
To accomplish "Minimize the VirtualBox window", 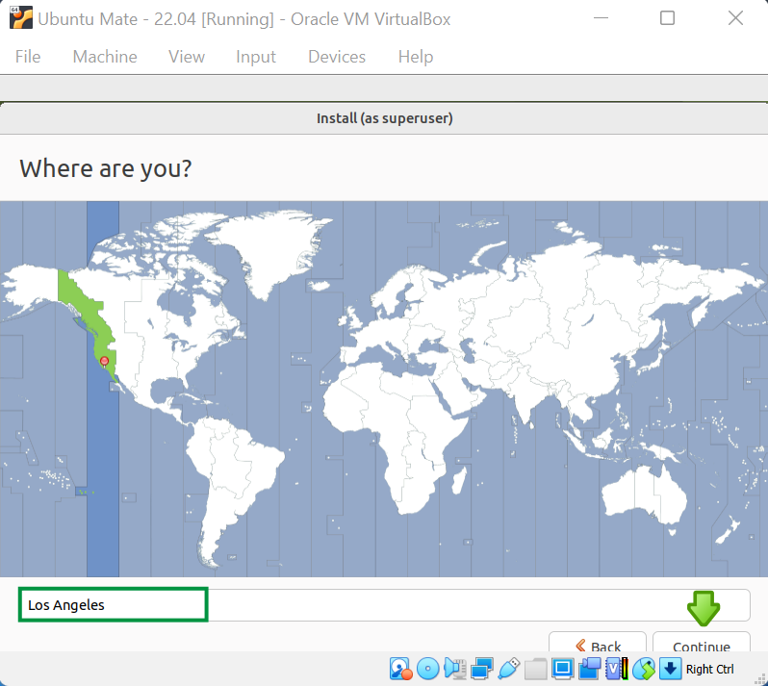I will click(601, 18).
